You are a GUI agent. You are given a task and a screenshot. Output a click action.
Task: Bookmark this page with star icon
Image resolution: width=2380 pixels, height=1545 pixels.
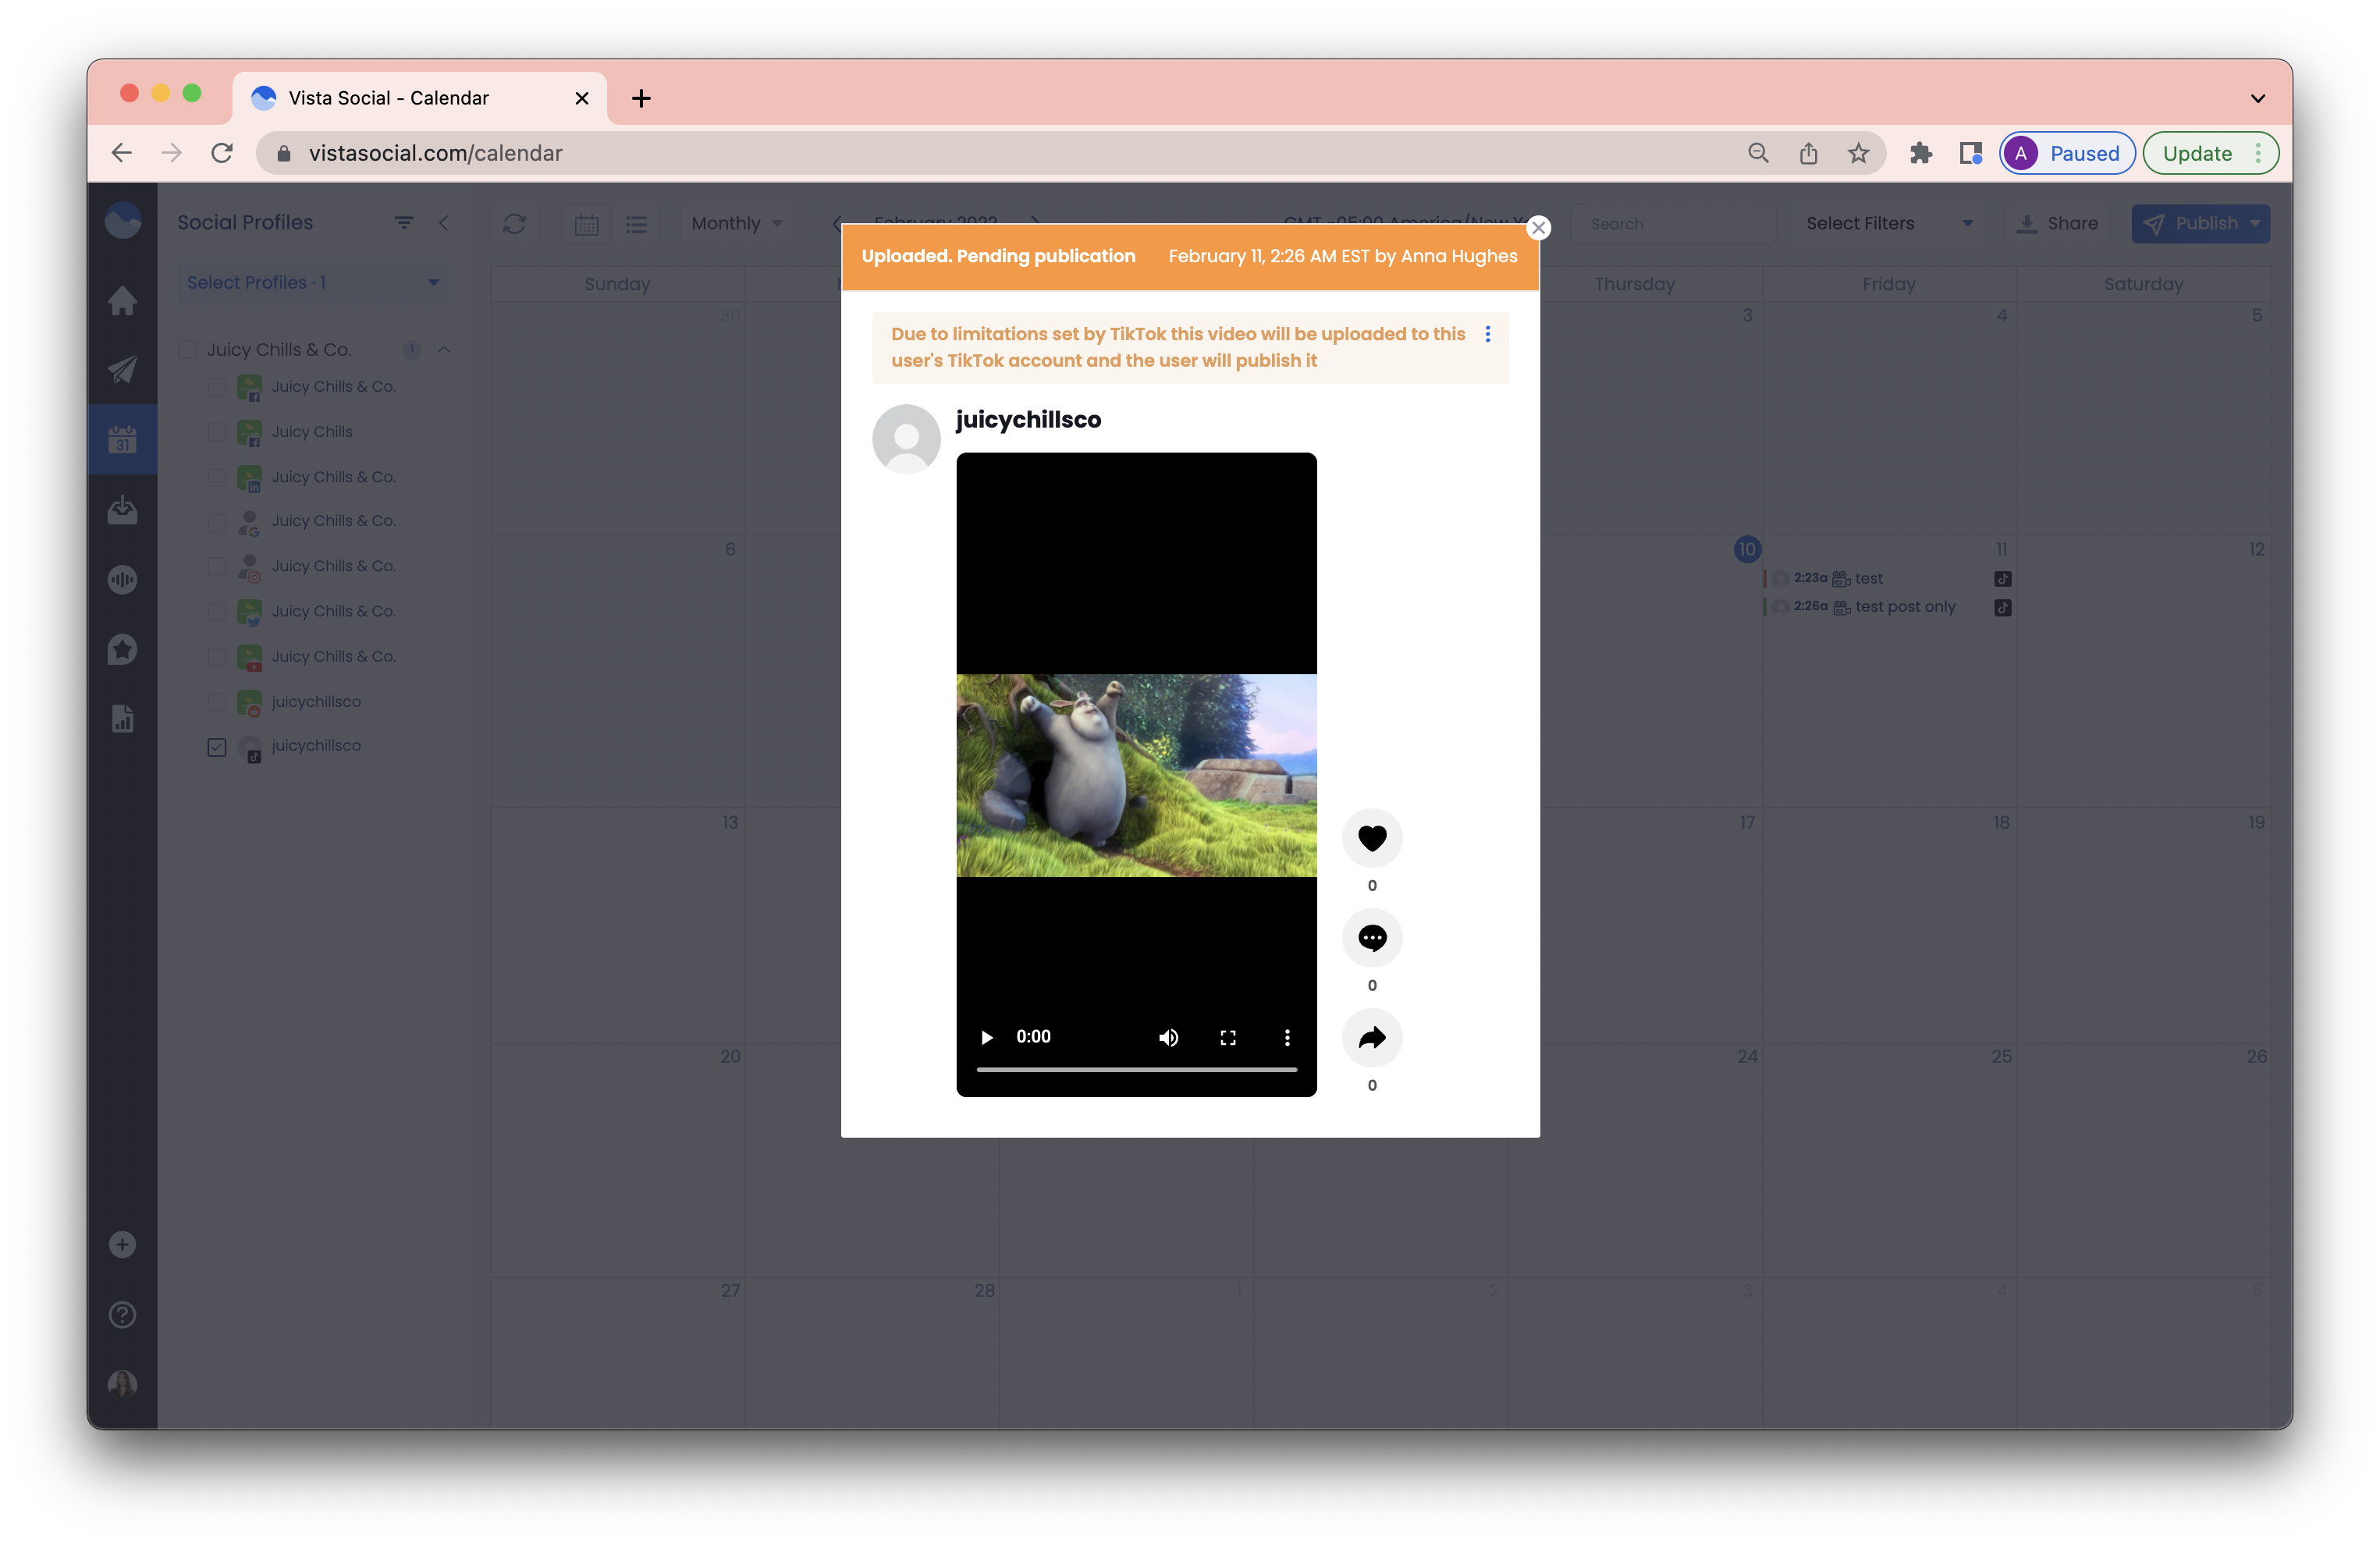[1858, 153]
